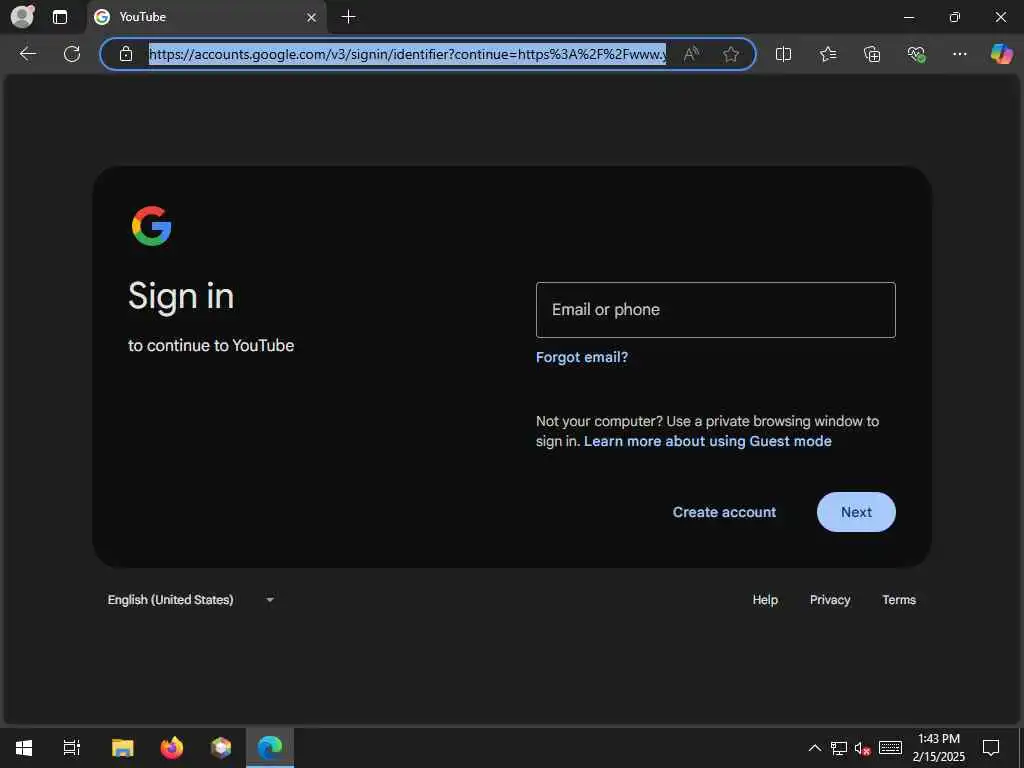Open the Privacy link
1024x768 pixels.
point(830,600)
